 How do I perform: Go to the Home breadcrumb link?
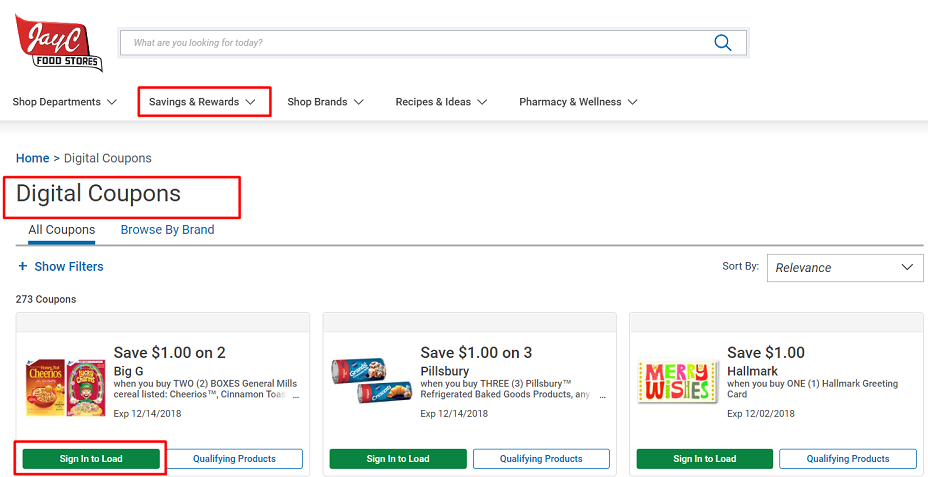(x=33, y=158)
